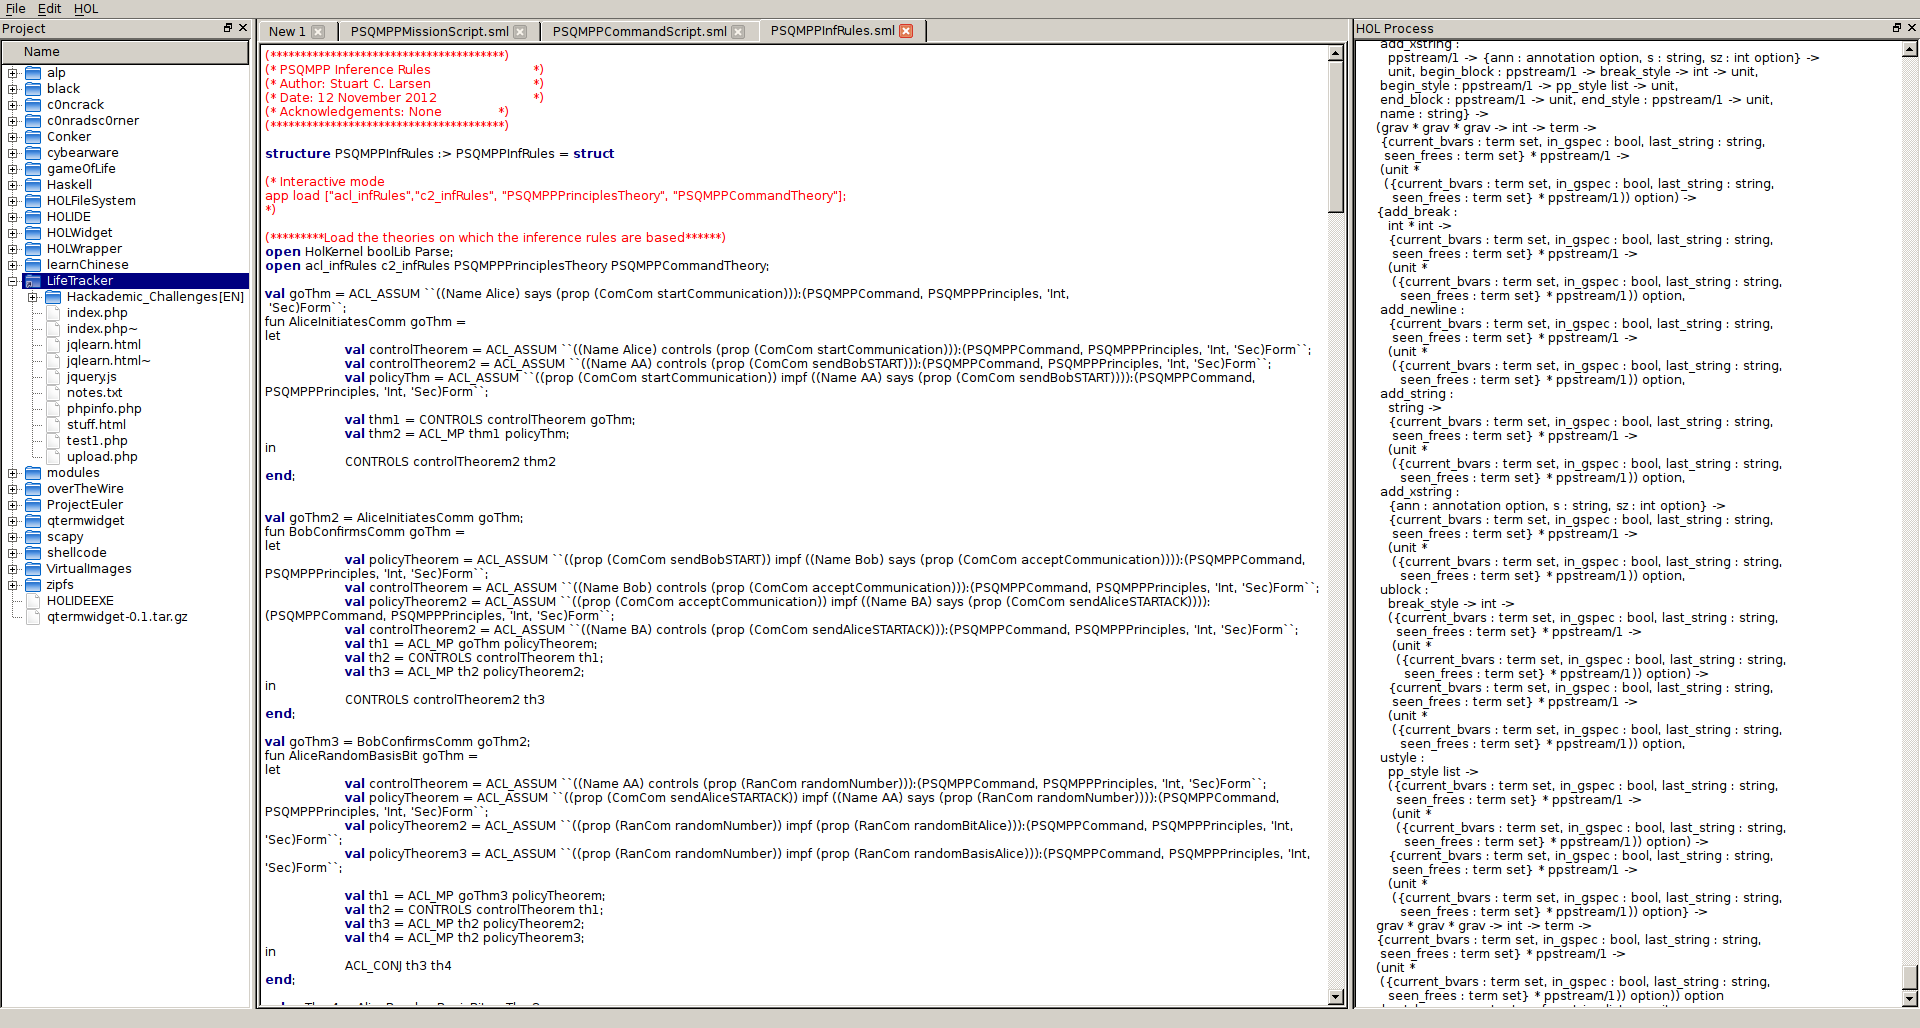Click the c0nradsc0rner folder icon

(x=33, y=121)
